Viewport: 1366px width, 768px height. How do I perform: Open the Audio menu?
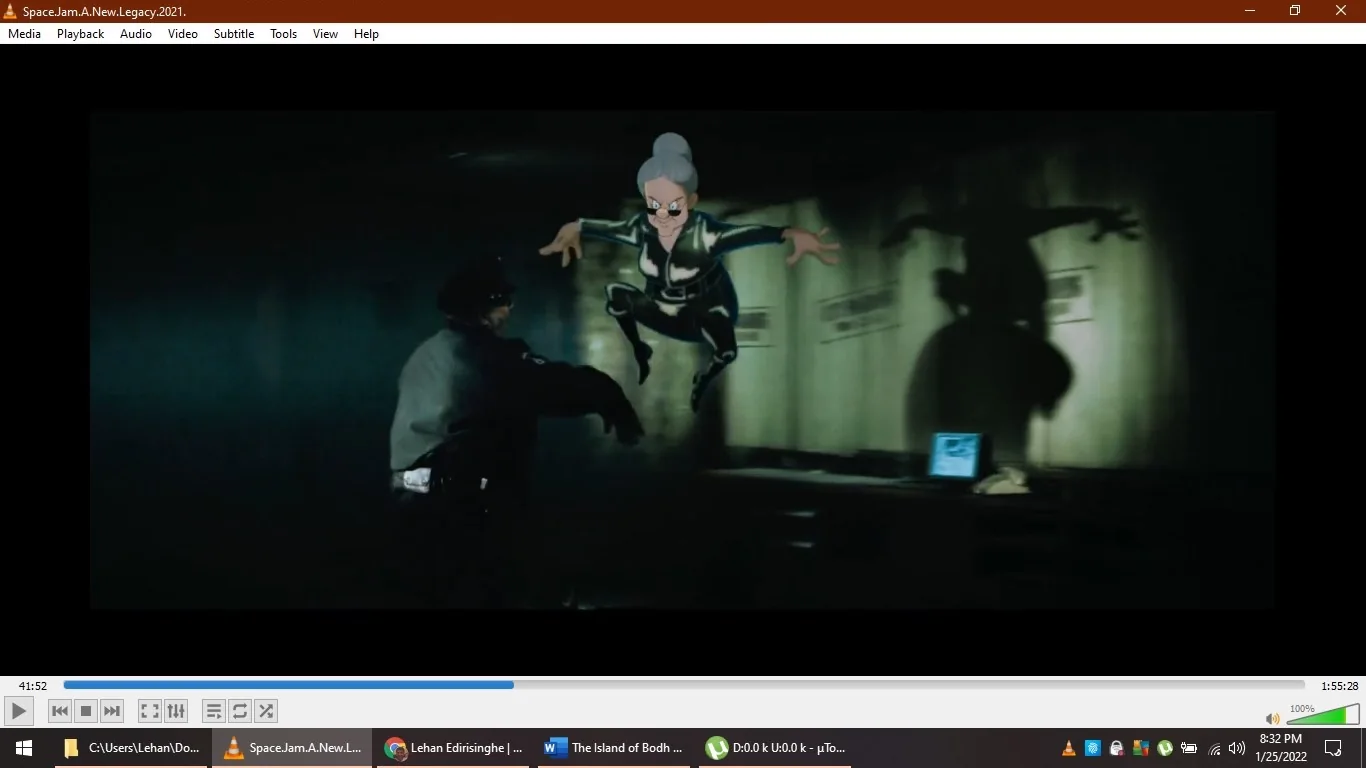136,34
